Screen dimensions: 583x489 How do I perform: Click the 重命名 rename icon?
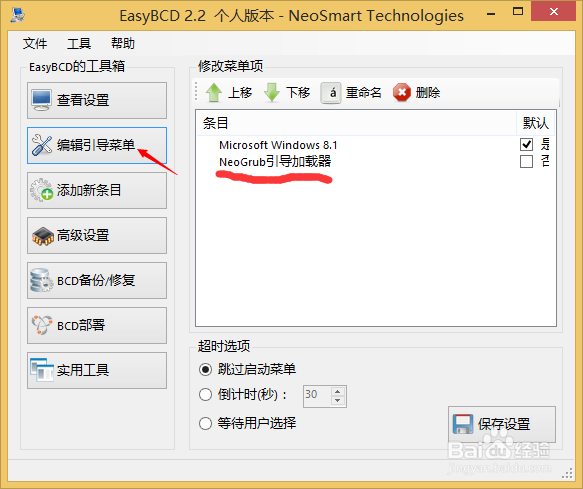click(x=331, y=93)
